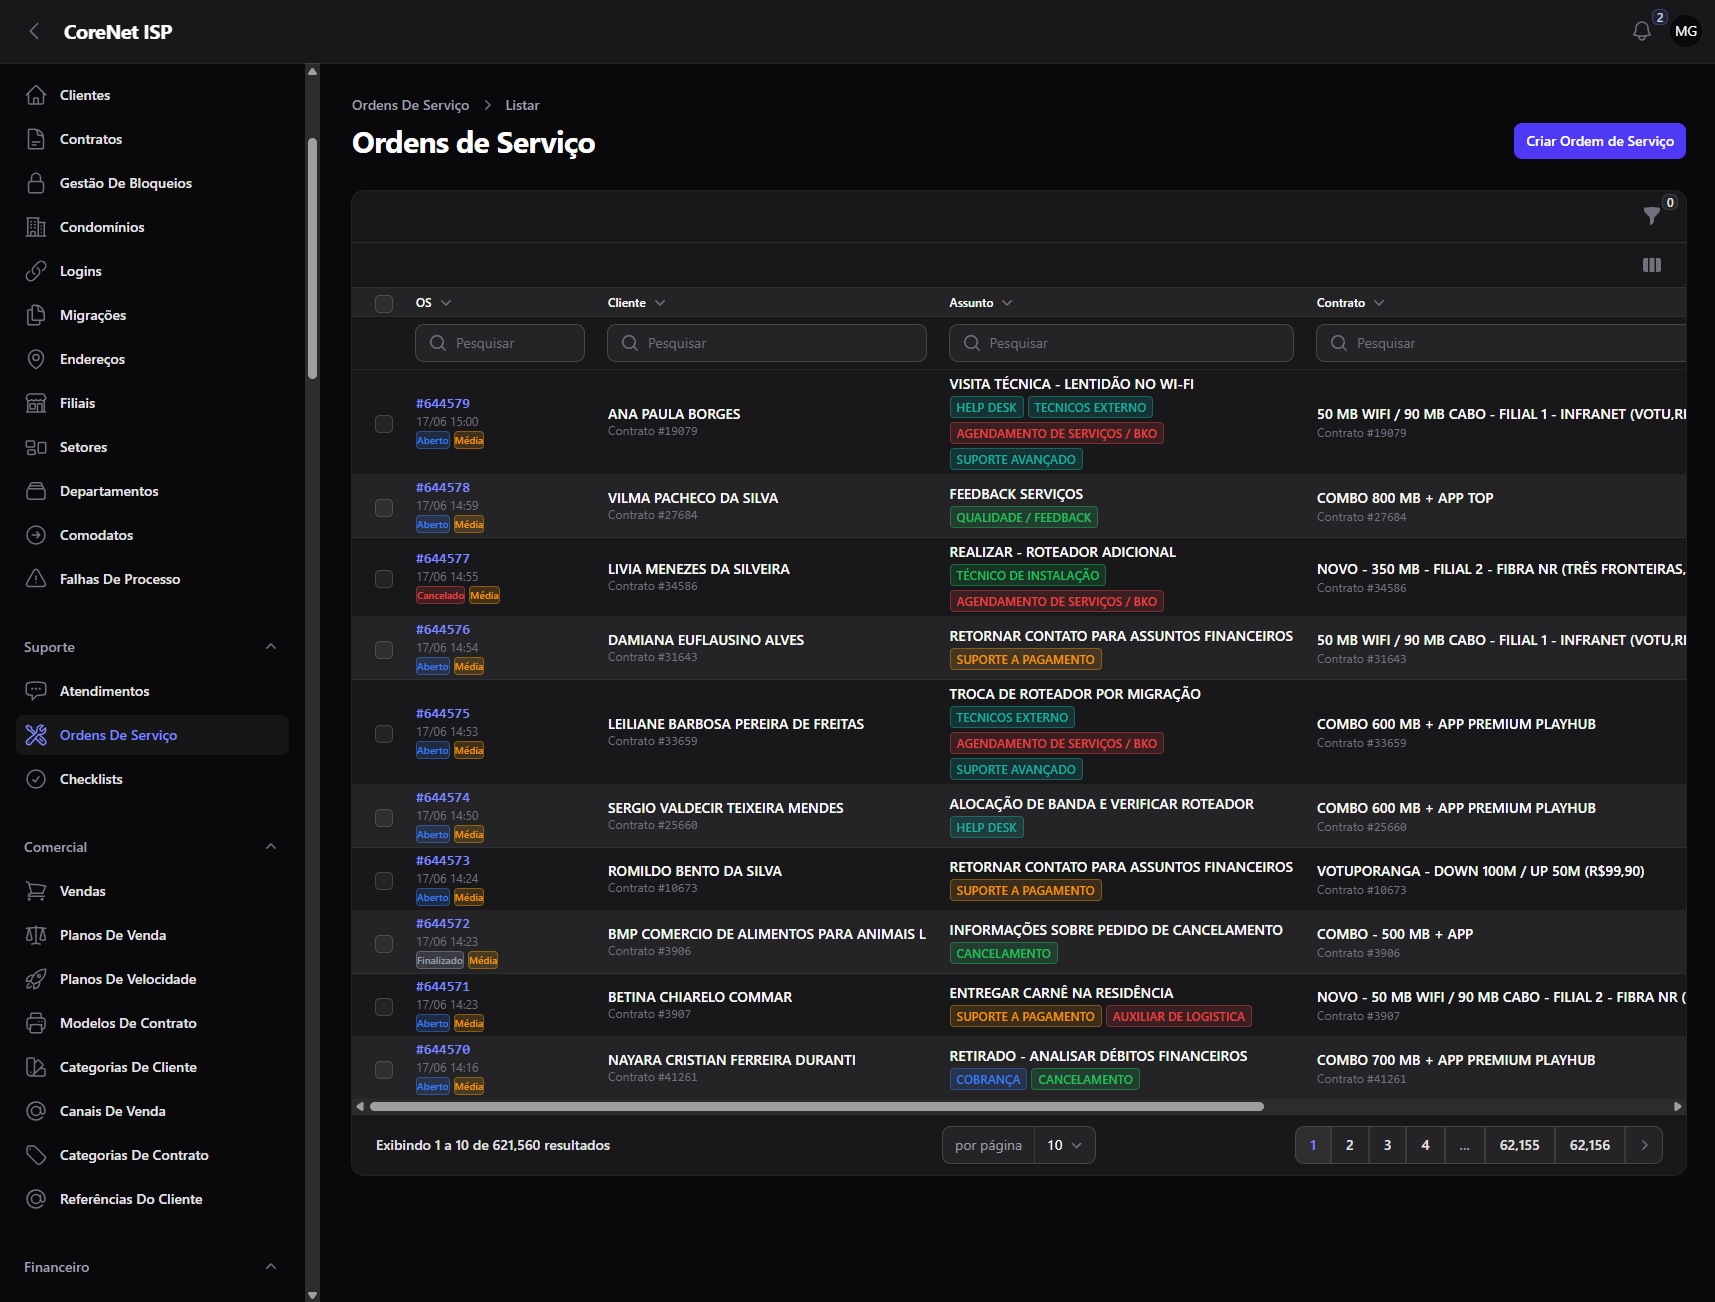
Task: Click the Vendas shopping cart icon
Action: point(36,891)
